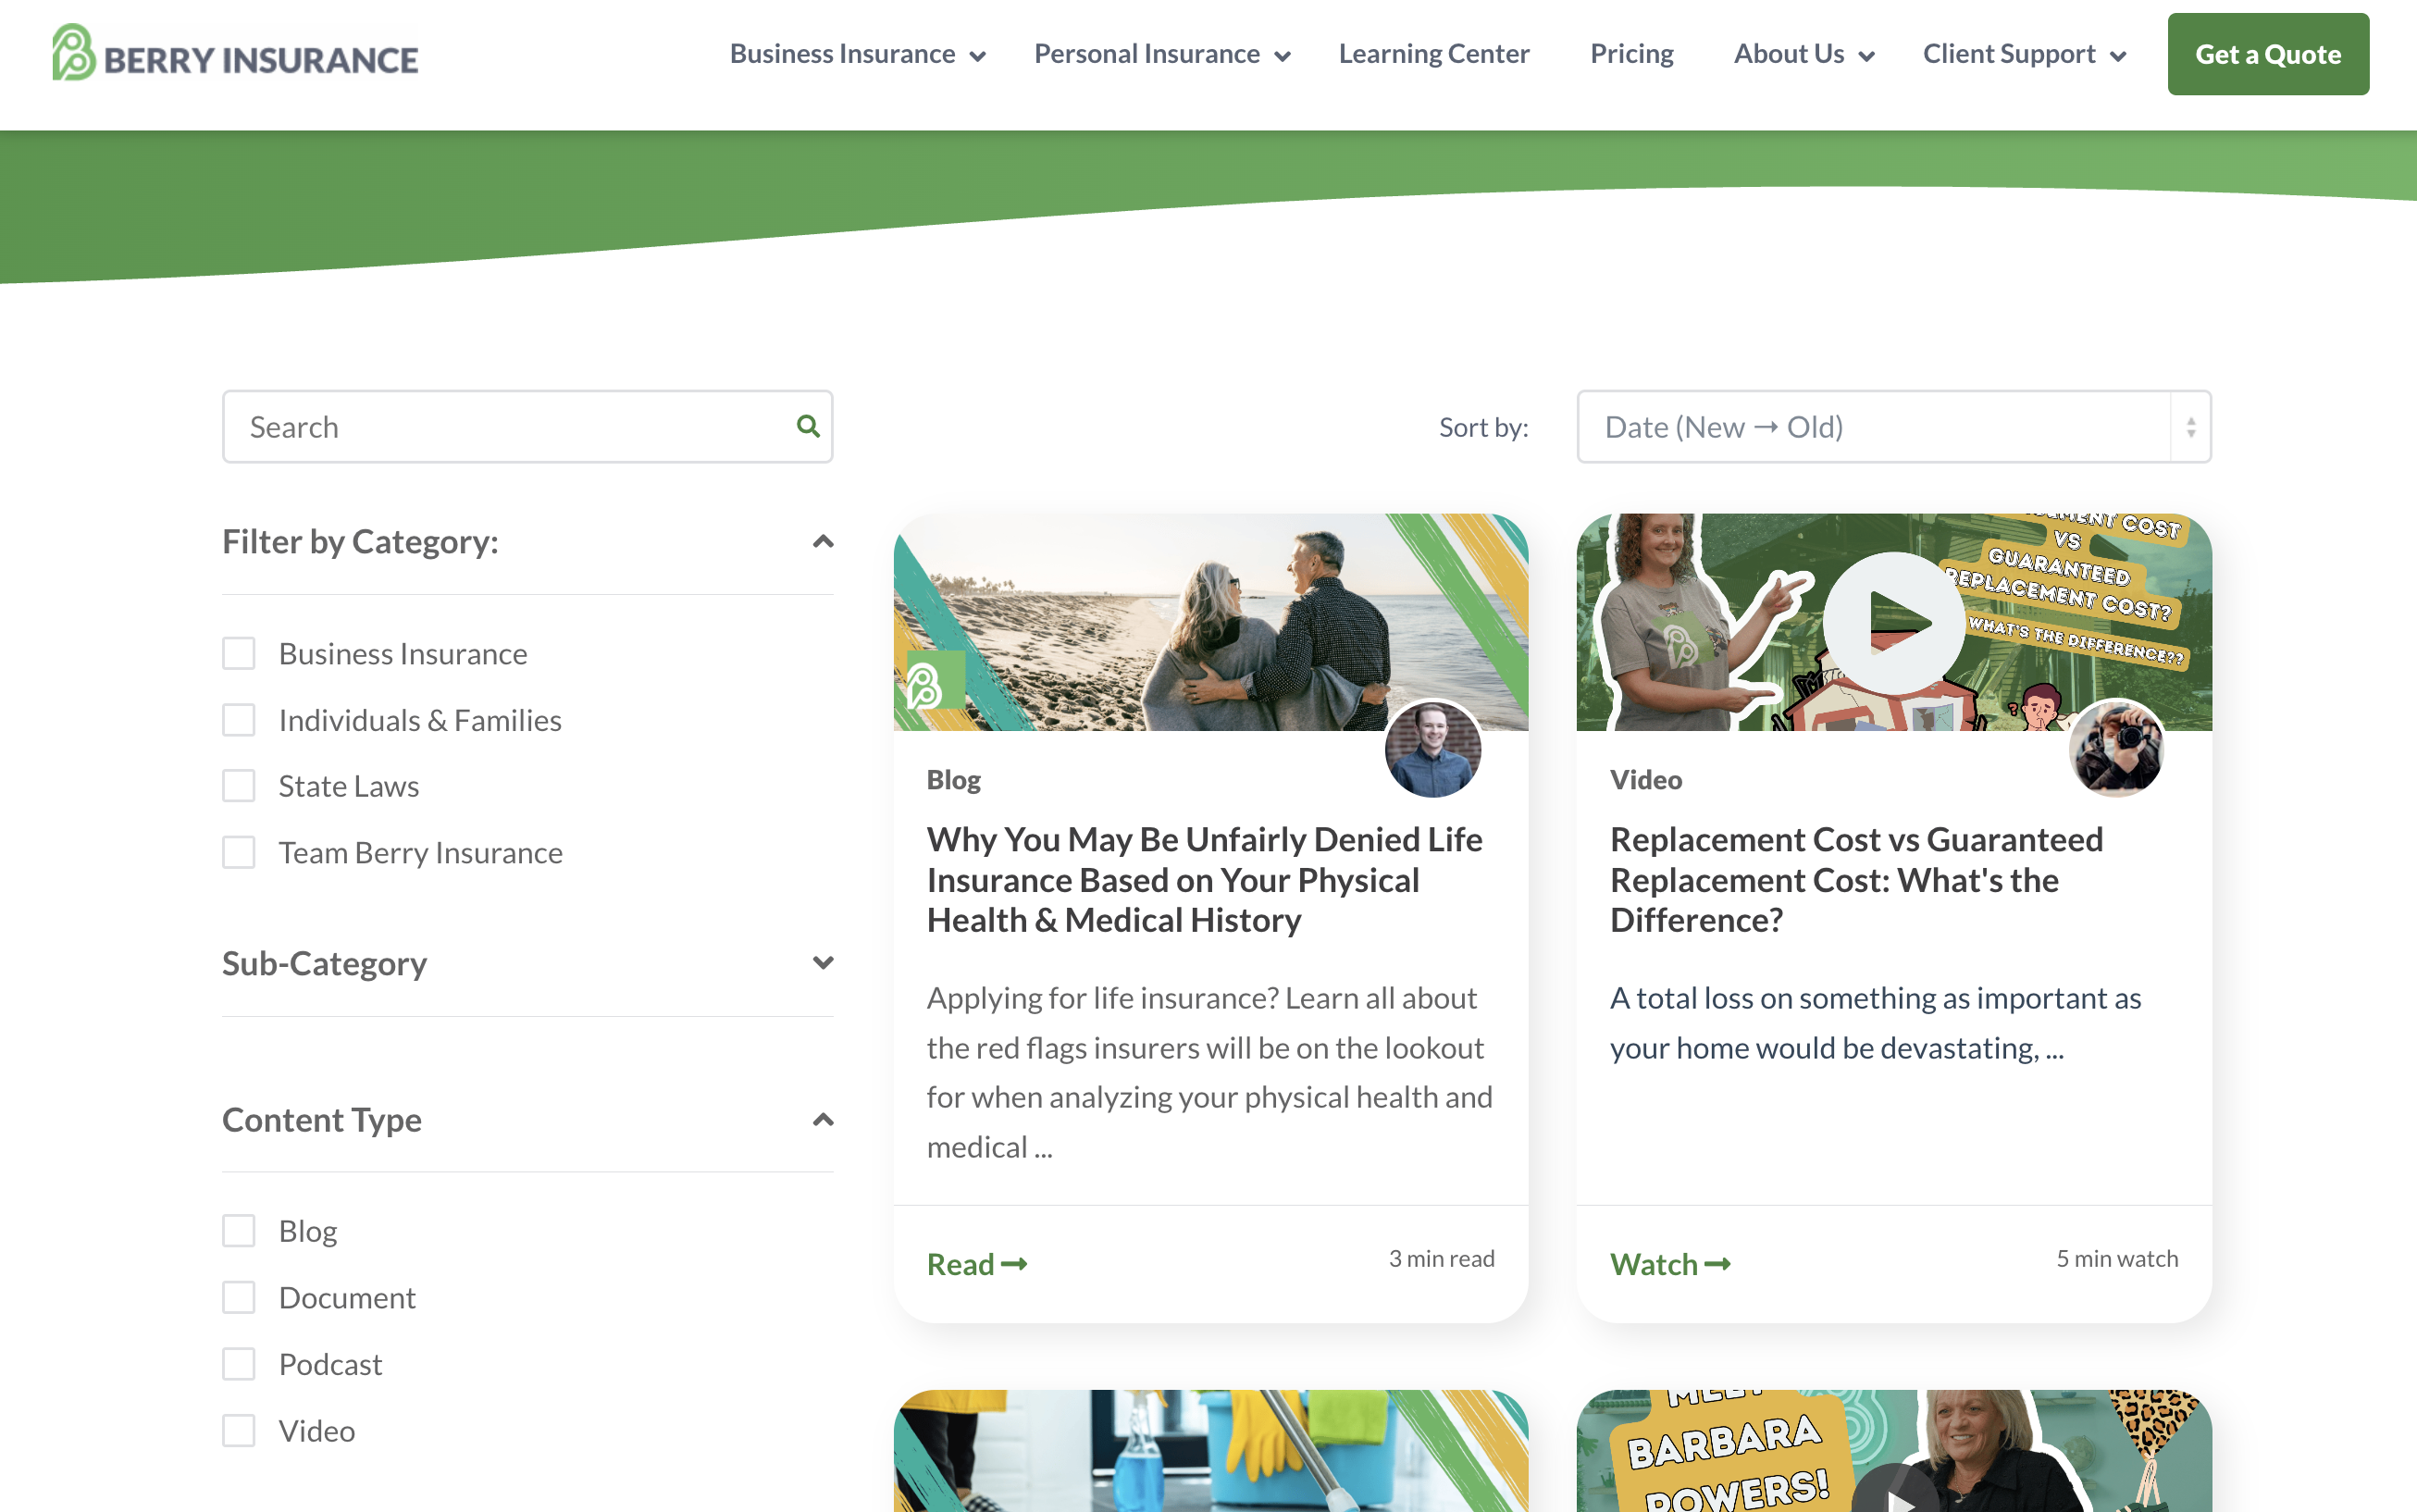
Task: Click the arrow next to Watch
Action: coord(1718,1264)
